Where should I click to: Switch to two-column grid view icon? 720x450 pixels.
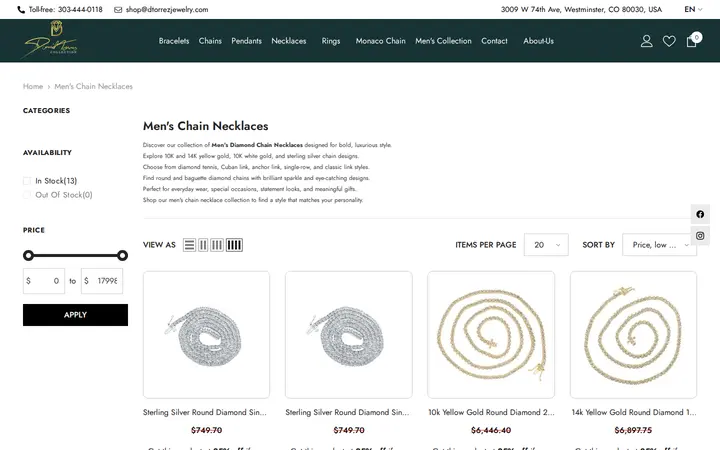(x=203, y=245)
